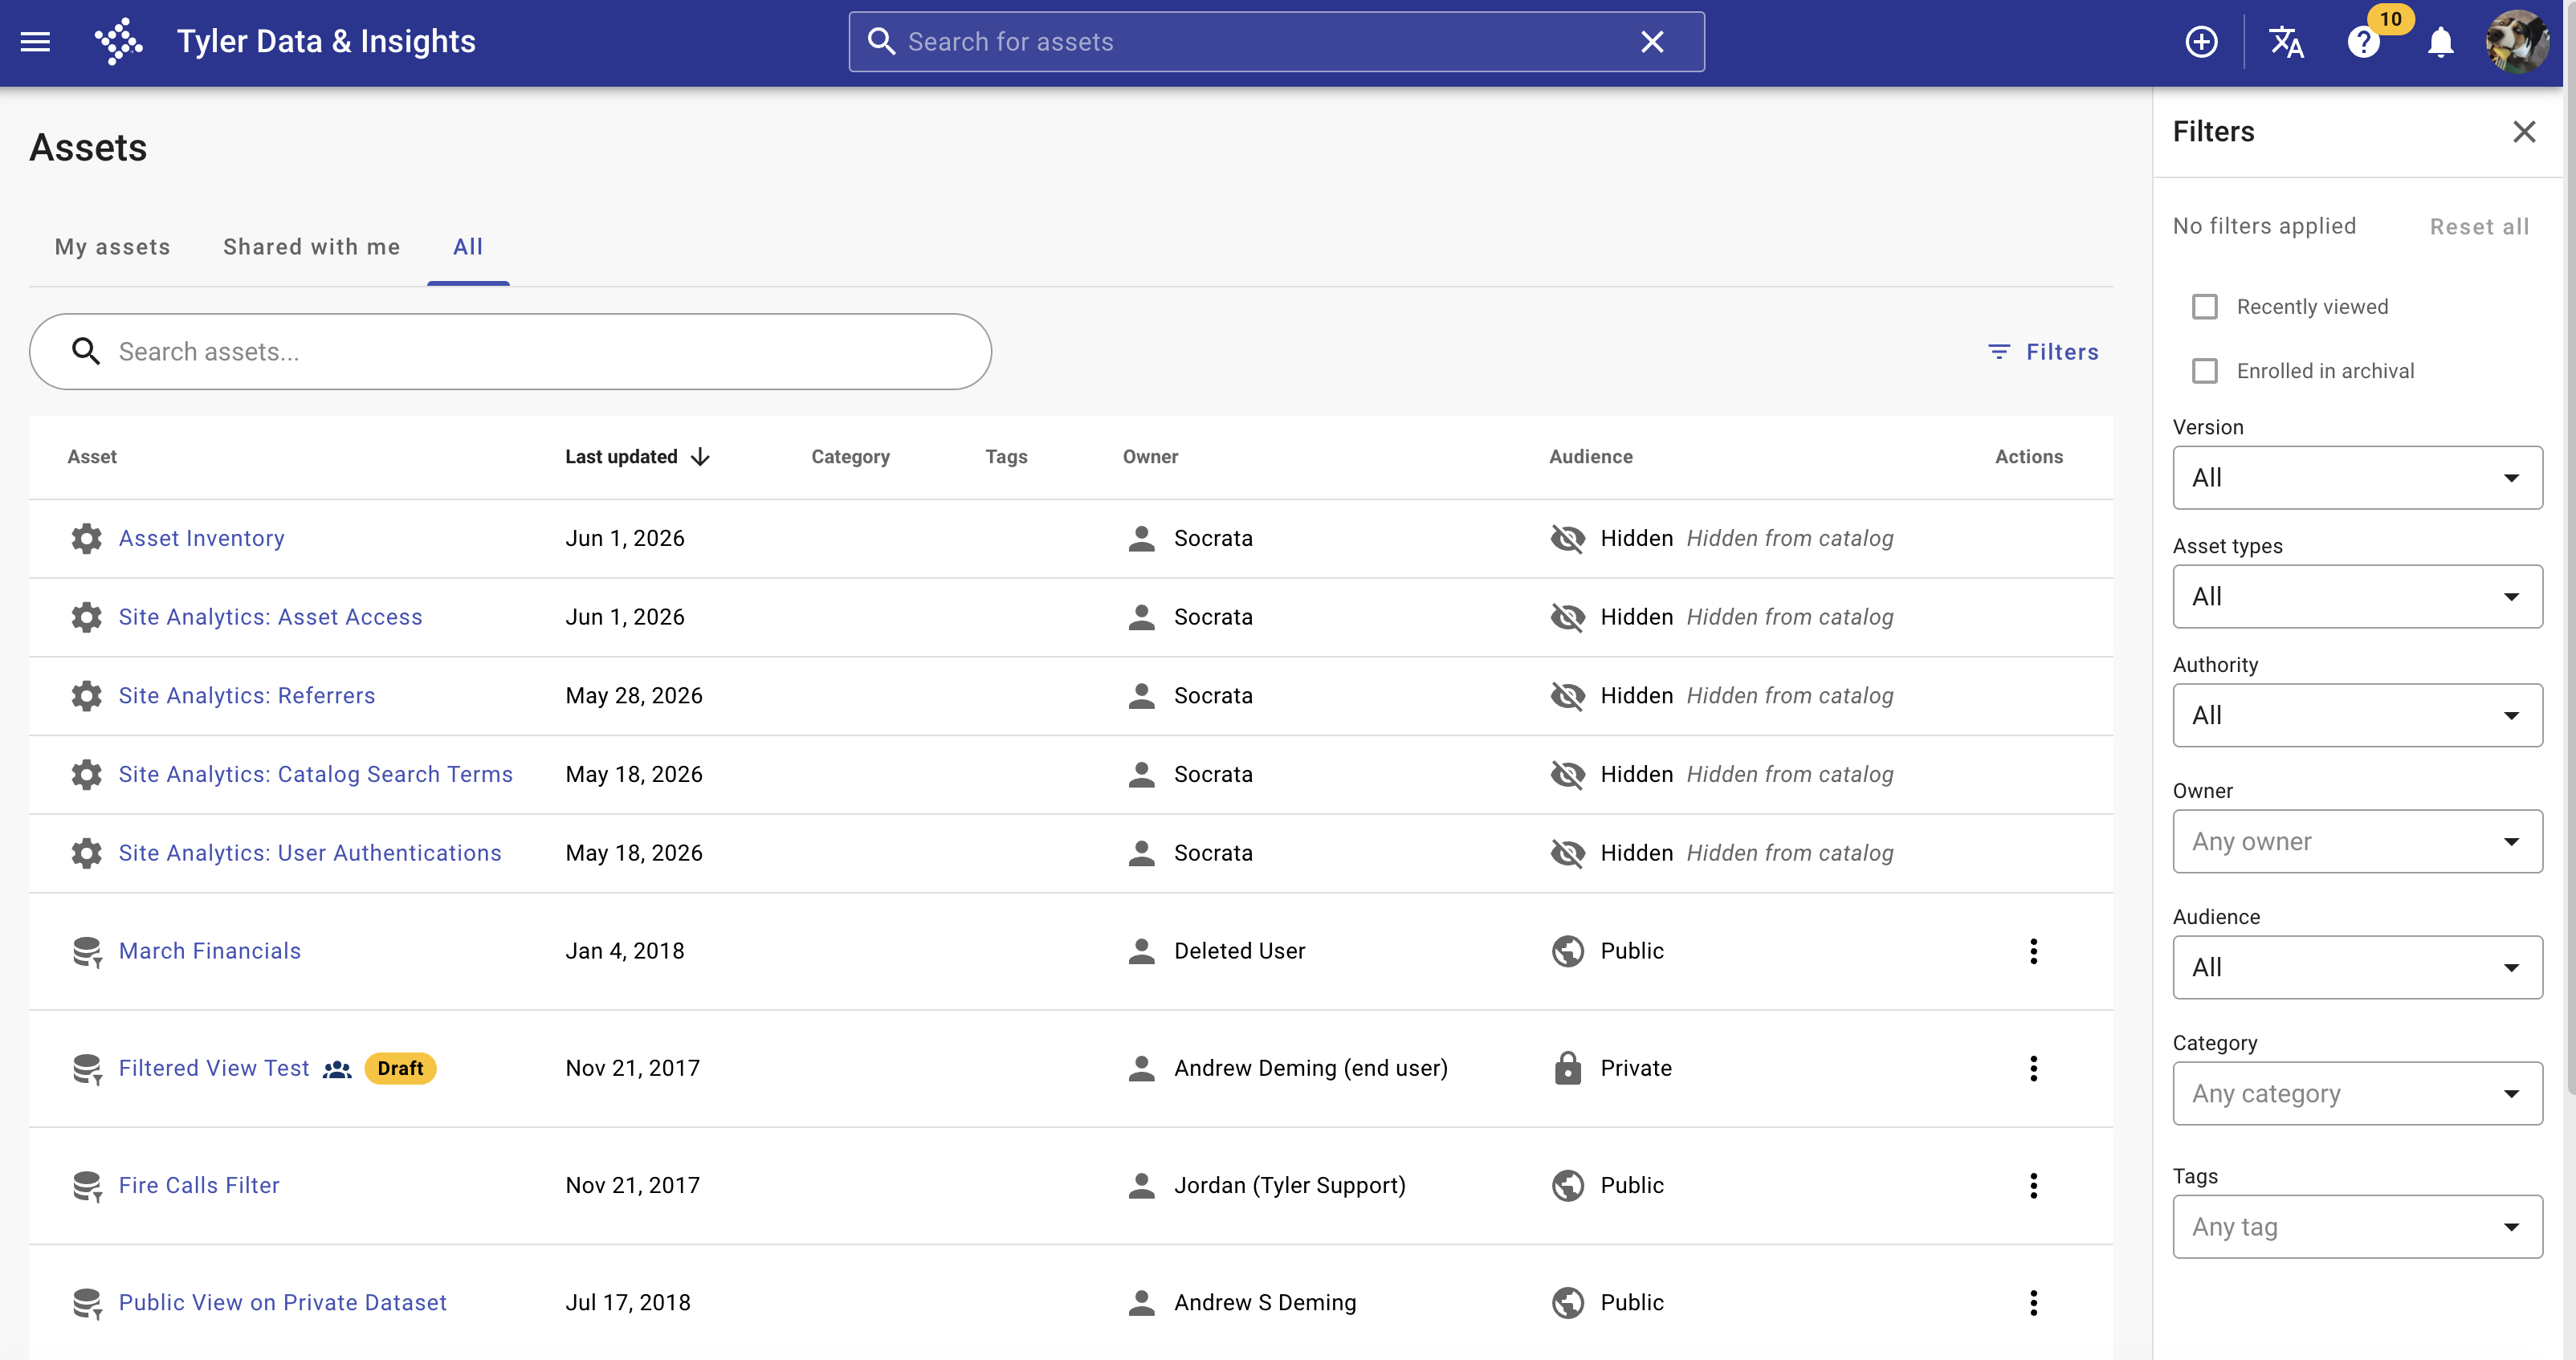Open the Fire Calls Filter link

tap(199, 1185)
